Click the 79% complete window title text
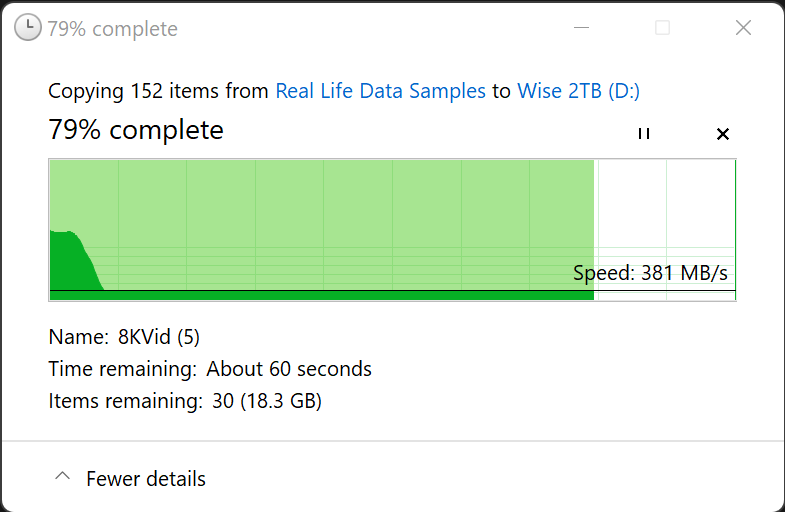Image resolution: width=785 pixels, height=512 pixels. click(x=112, y=29)
